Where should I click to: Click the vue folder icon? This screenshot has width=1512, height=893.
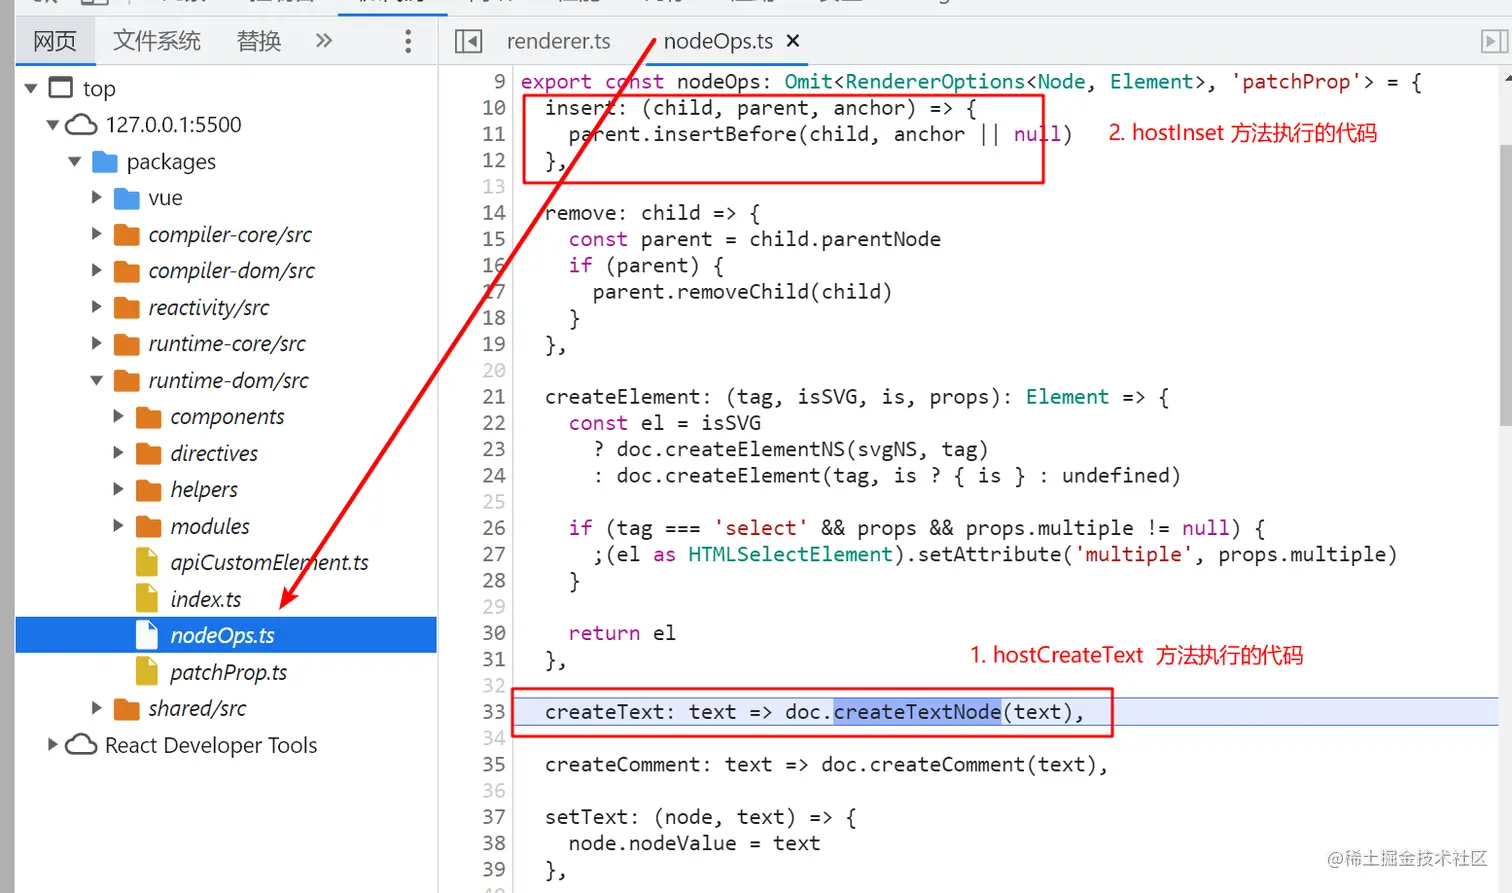coord(127,198)
